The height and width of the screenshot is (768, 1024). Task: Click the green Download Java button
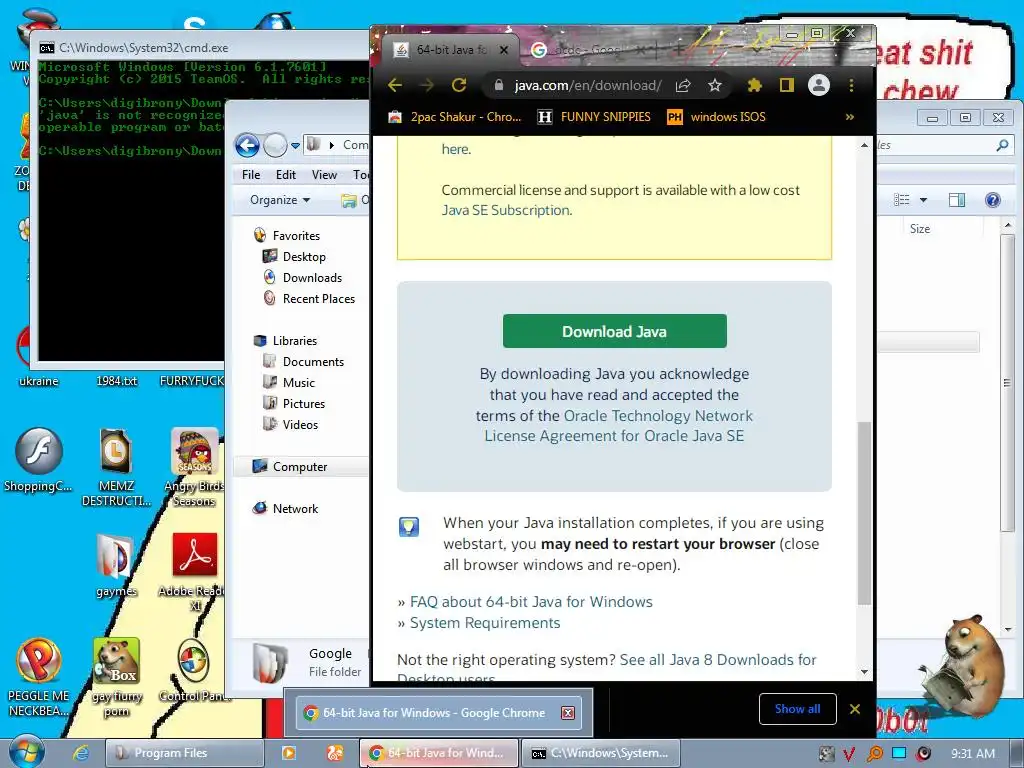[x=615, y=331]
